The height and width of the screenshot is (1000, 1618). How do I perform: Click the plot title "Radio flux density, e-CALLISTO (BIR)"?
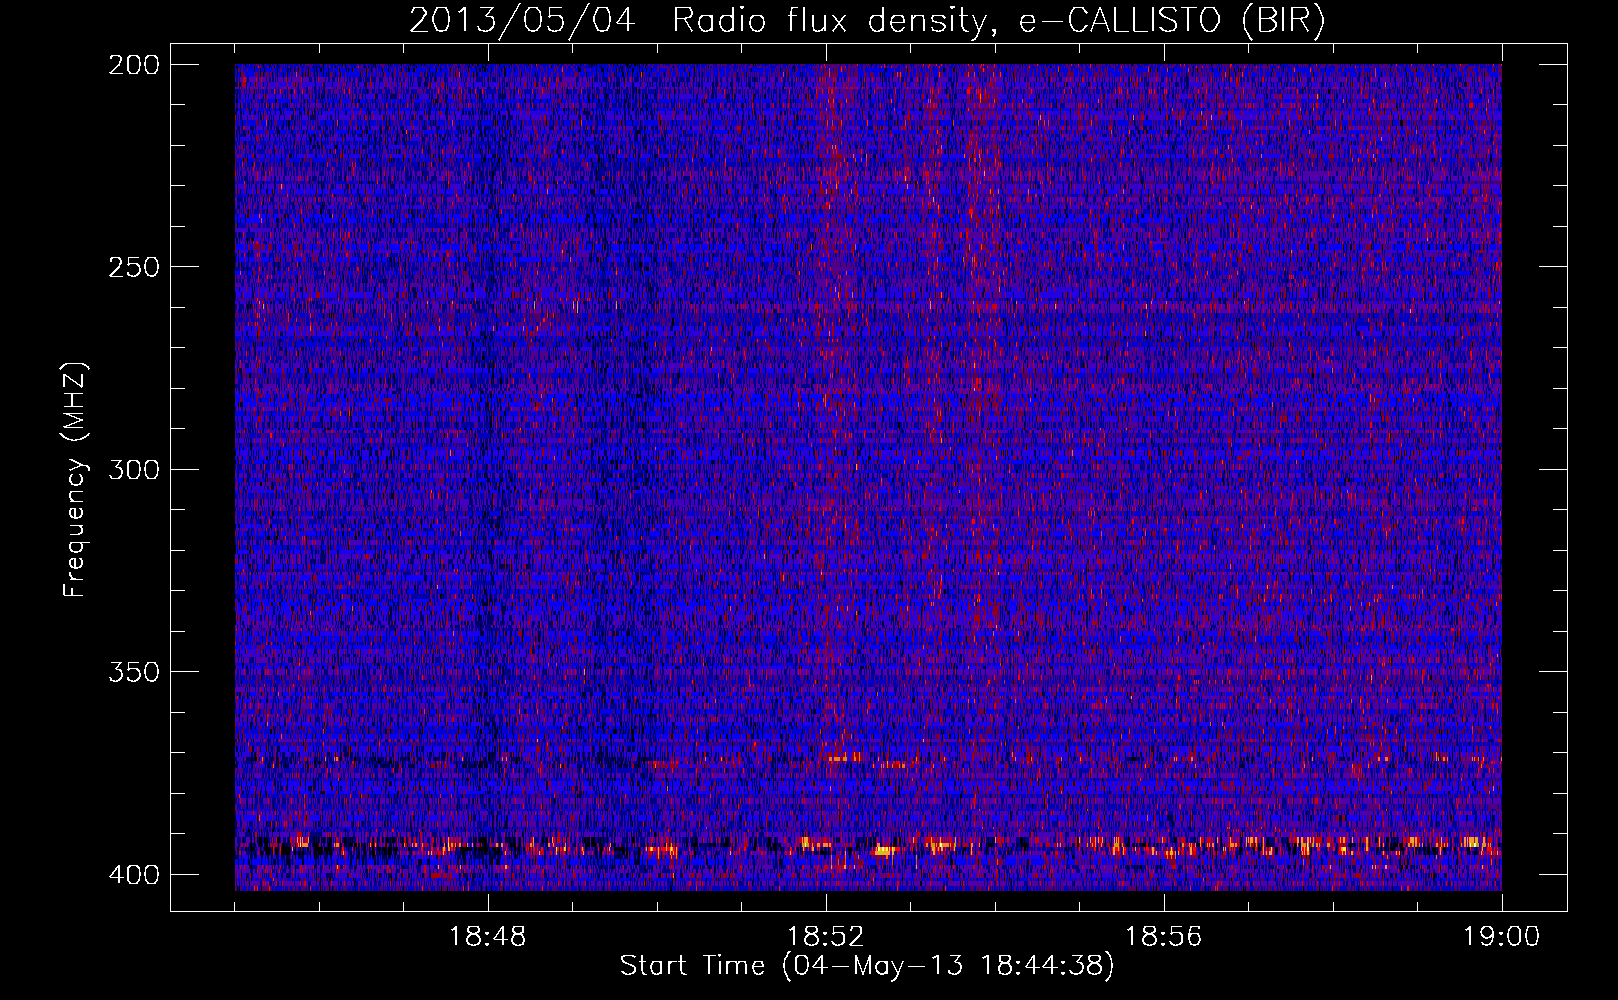point(999,21)
